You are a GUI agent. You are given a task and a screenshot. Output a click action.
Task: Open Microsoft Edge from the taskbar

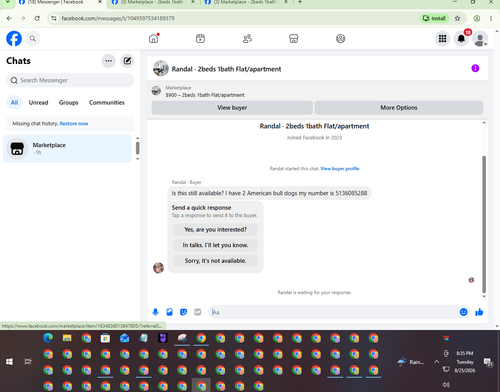pos(48,338)
